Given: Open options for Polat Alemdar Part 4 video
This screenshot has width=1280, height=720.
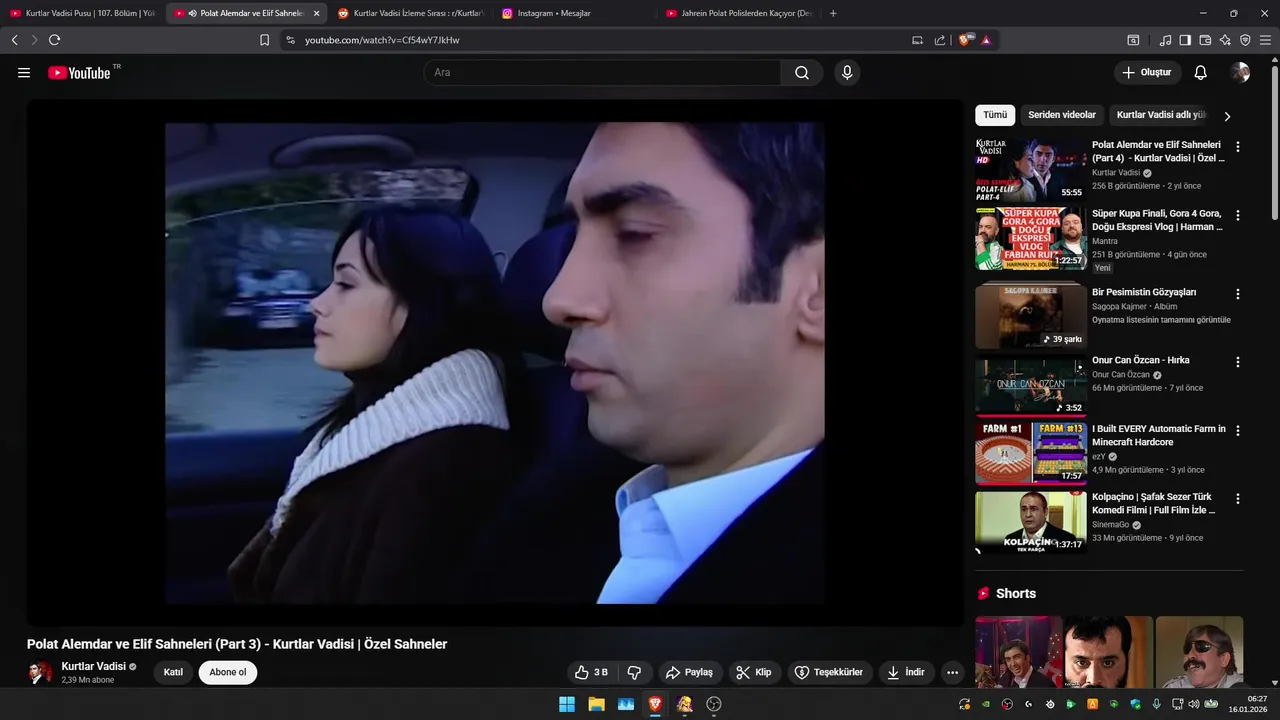Looking at the screenshot, I should click(1238, 147).
